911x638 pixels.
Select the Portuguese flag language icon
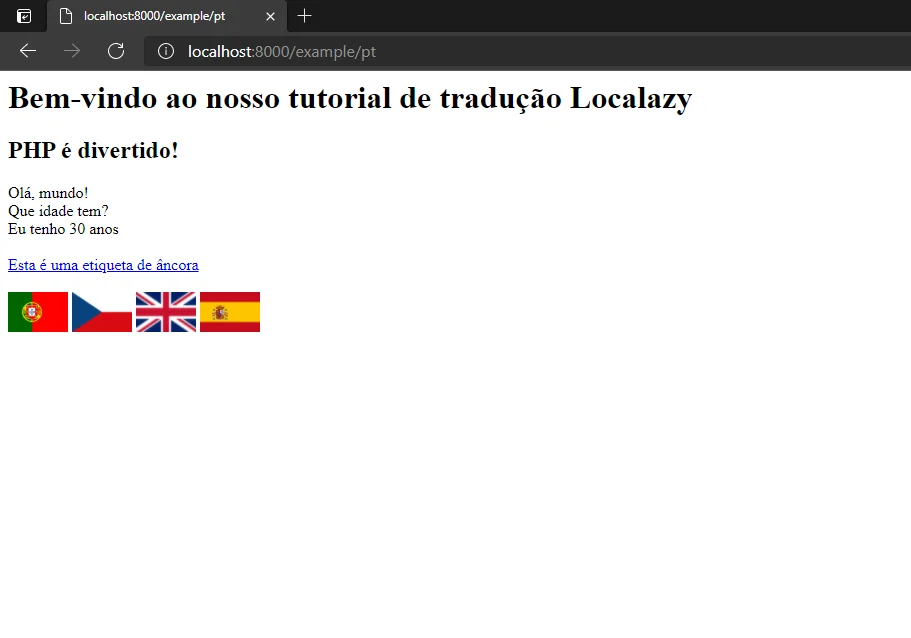point(37,311)
